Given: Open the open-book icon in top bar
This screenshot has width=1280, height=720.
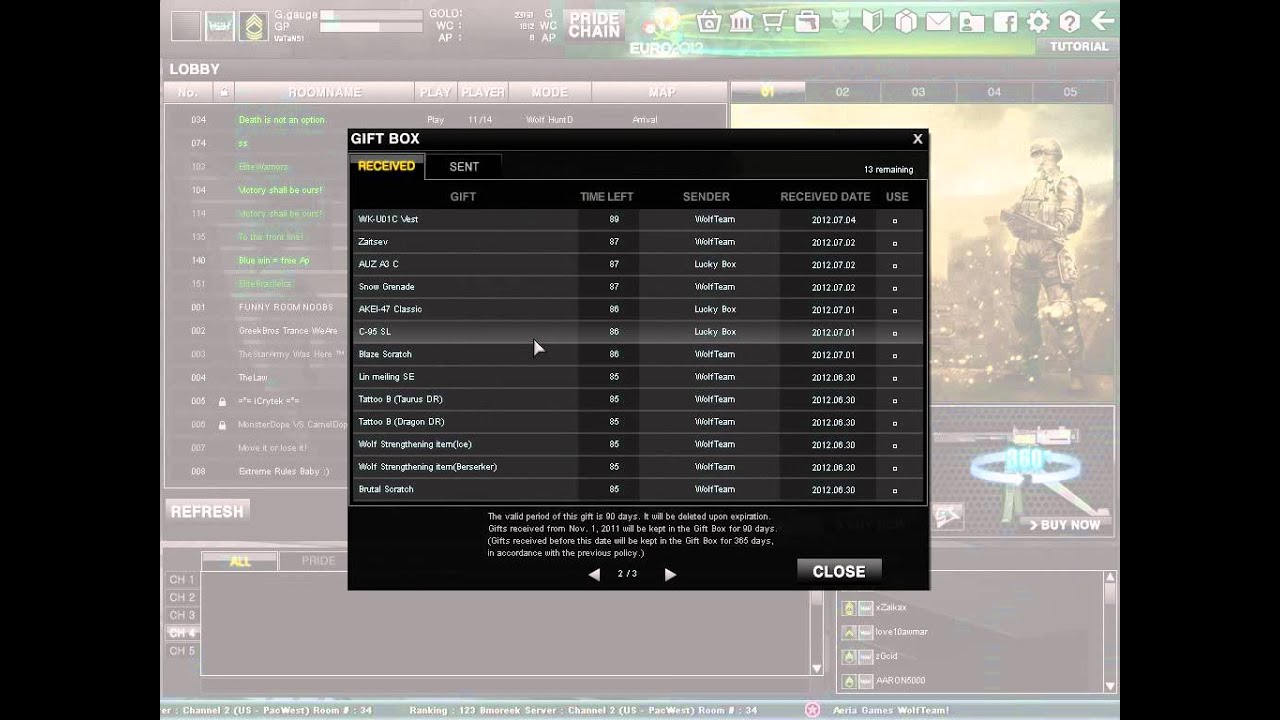Looking at the screenshot, I should click(x=873, y=21).
